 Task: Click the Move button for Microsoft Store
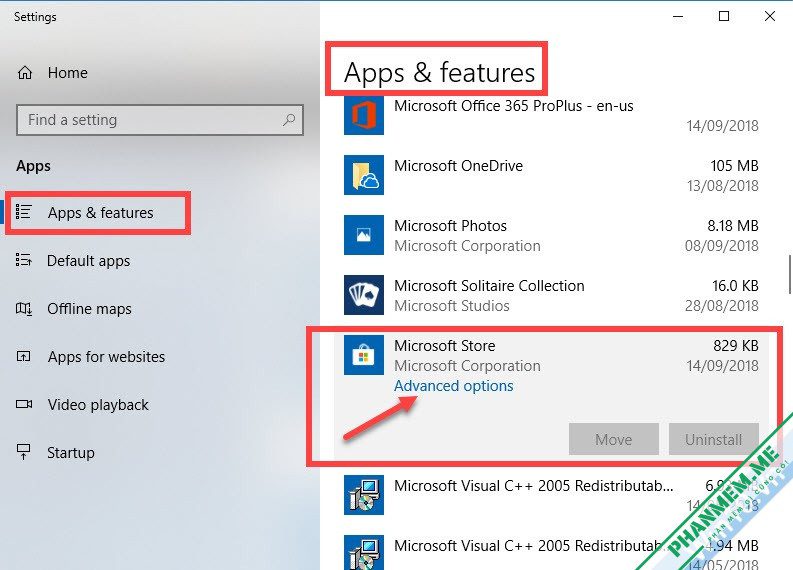[613, 439]
